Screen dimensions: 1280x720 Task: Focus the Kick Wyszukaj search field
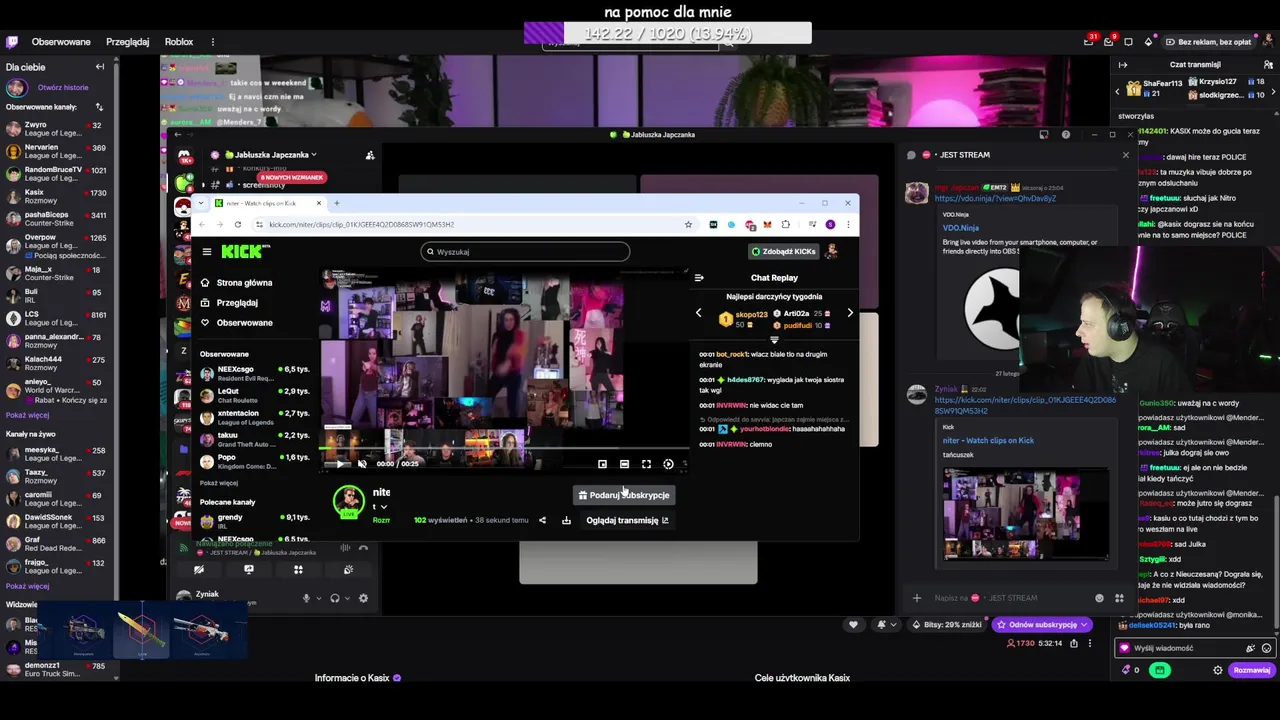tap(526, 252)
